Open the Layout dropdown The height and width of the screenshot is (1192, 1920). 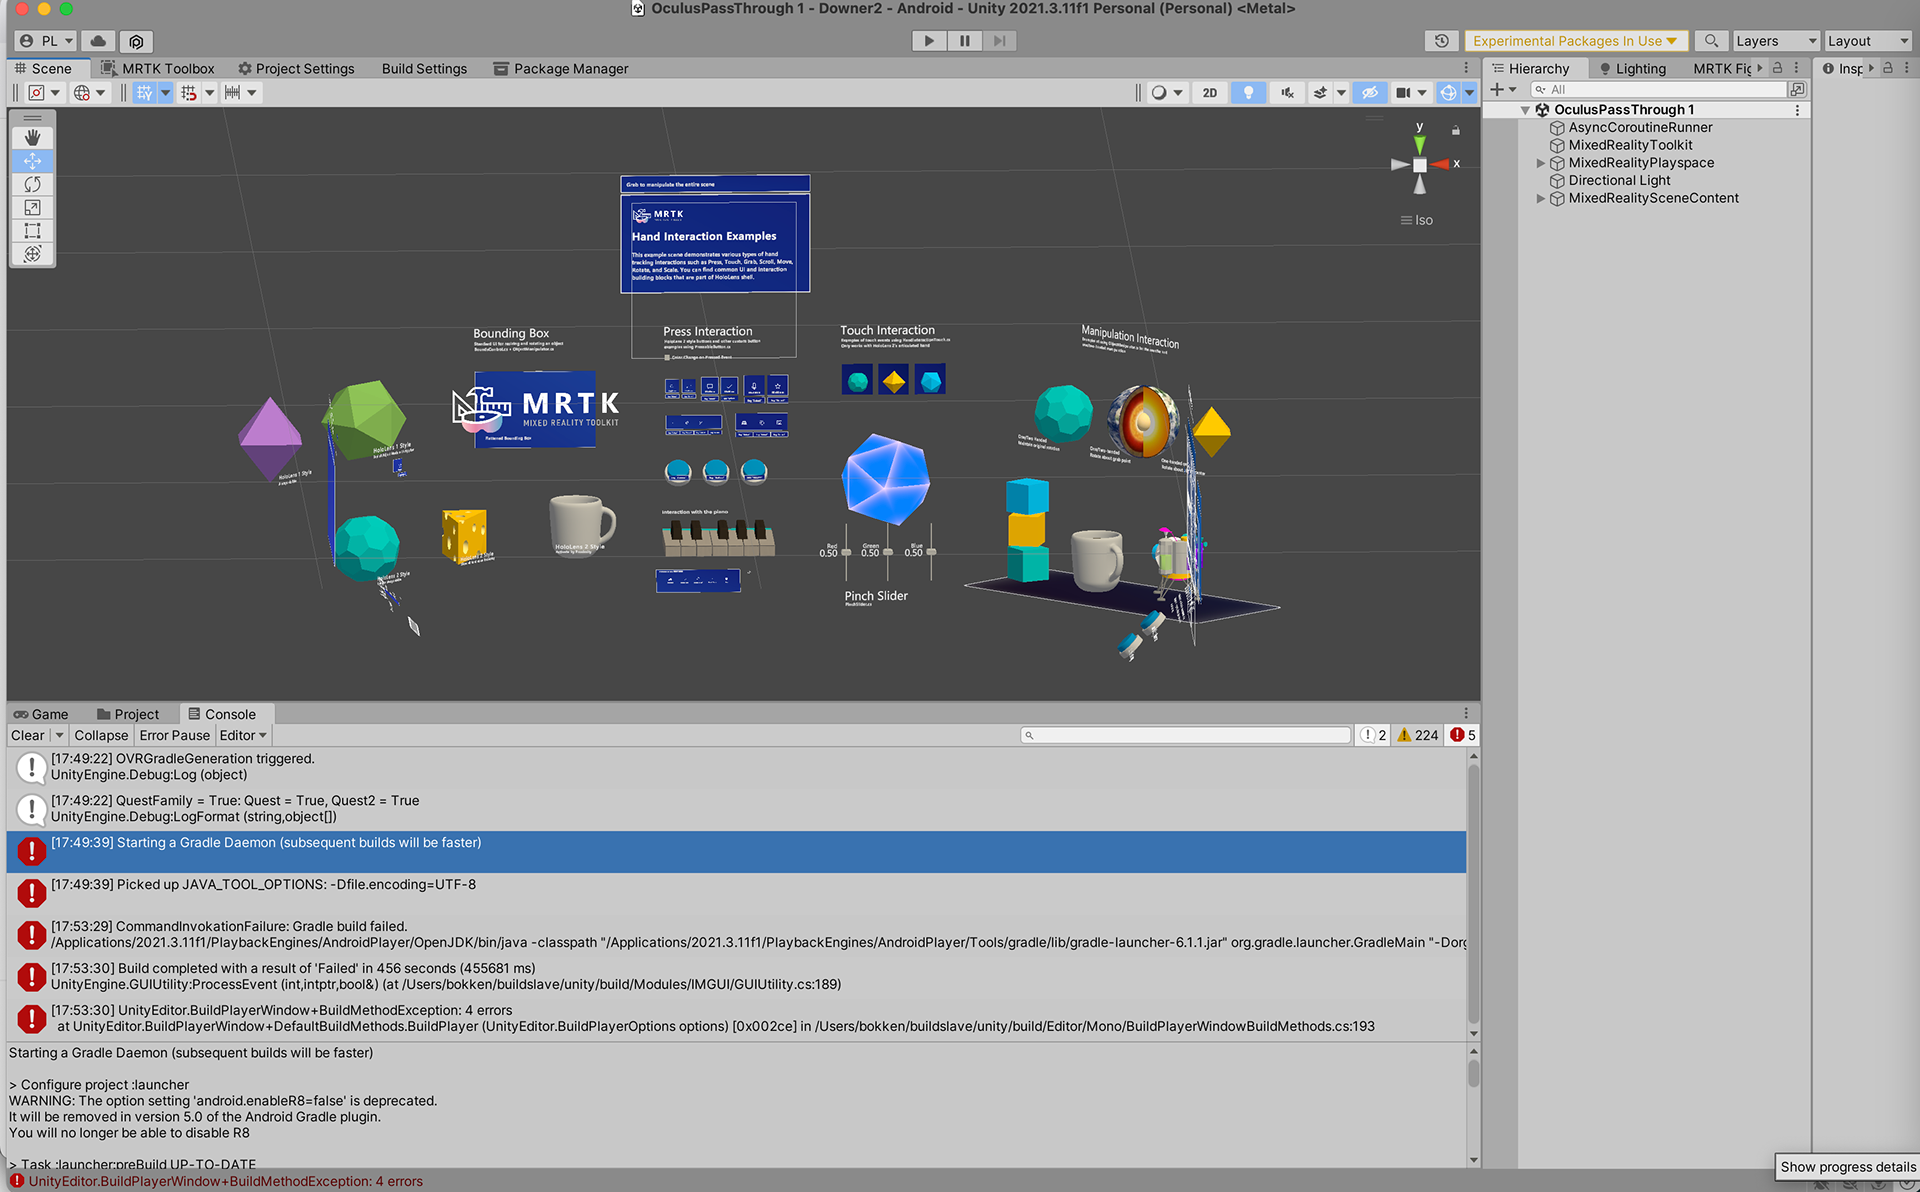[1867, 41]
